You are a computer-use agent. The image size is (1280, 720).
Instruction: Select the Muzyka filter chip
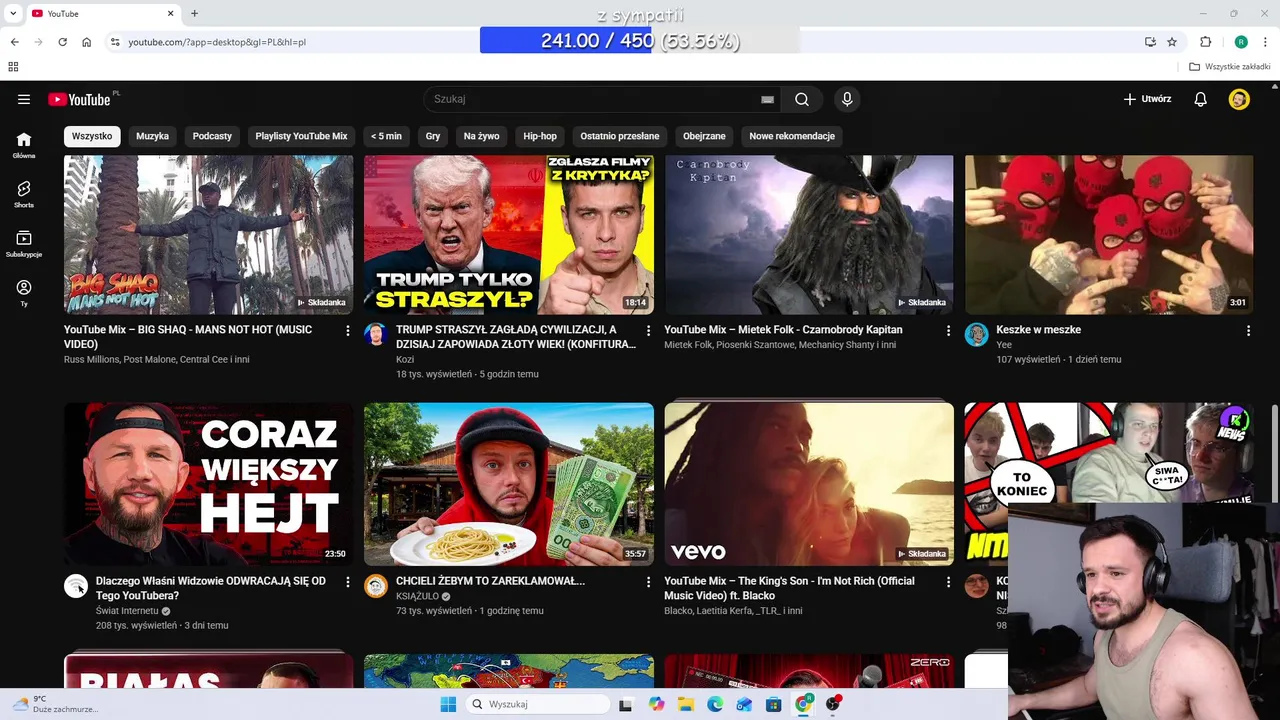pos(152,136)
